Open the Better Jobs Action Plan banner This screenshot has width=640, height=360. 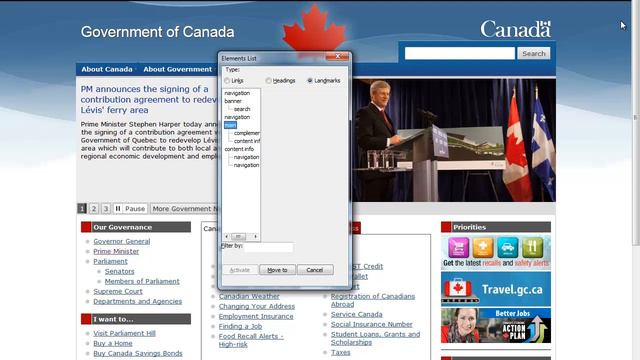coord(496,326)
